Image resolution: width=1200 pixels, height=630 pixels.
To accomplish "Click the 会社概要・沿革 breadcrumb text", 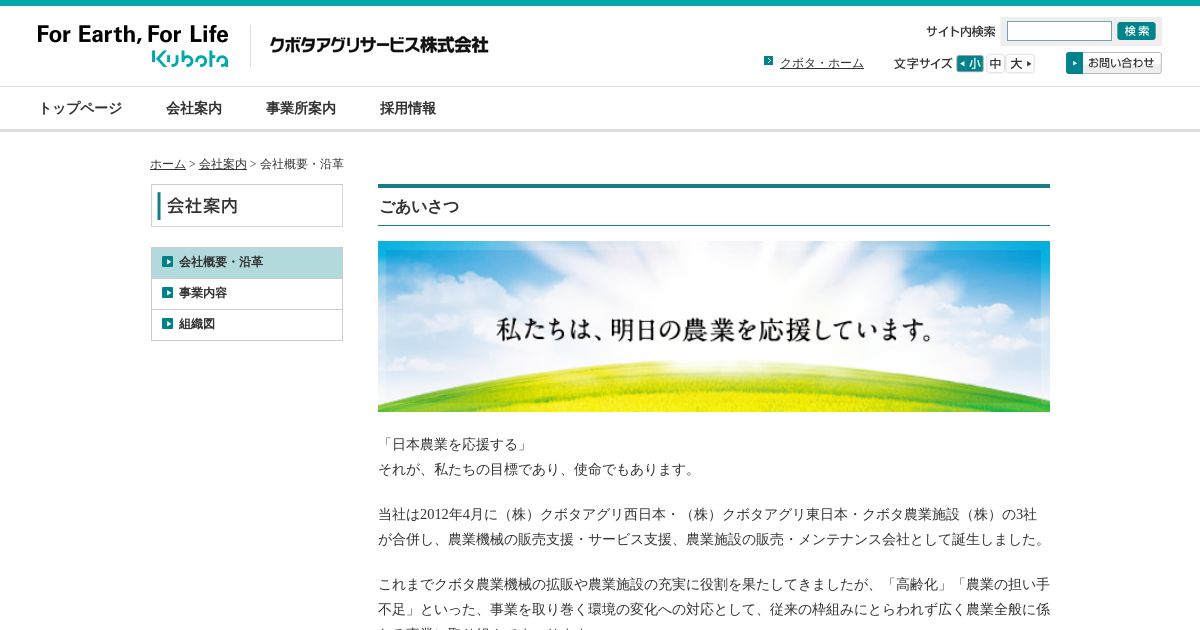I will [302, 164].
